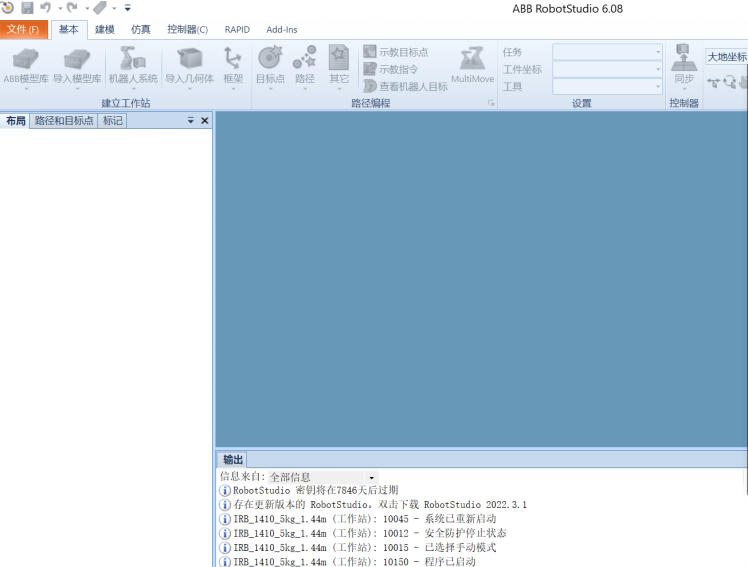Open the 任务 task combo box

607,52
